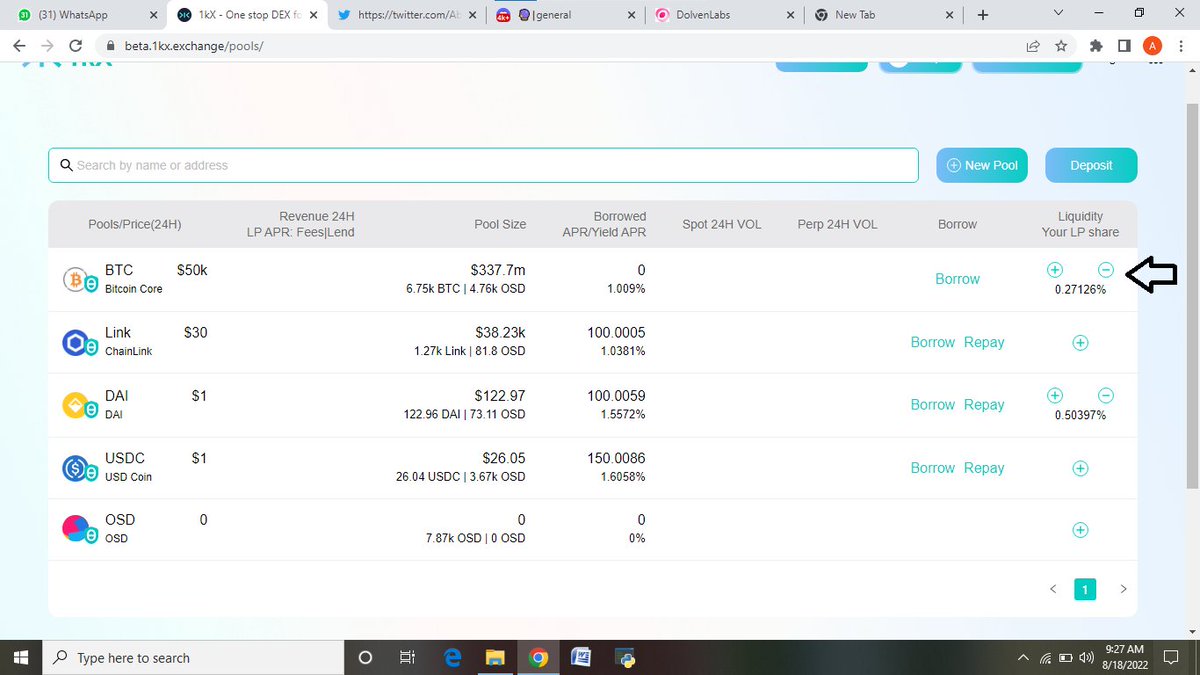Click Borrow for the BTC pool
The height and width of the screenshot is (675, 1200).
pos(957,279)
